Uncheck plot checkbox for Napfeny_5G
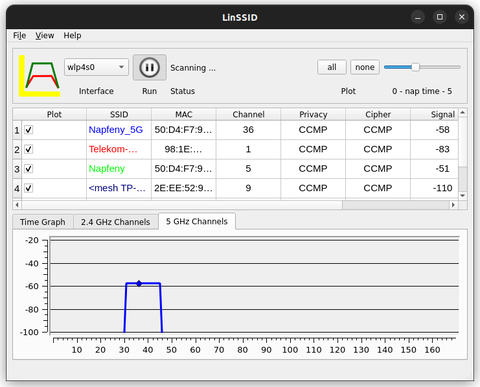Screen dimensions: 480x387 tap(29, 130)
